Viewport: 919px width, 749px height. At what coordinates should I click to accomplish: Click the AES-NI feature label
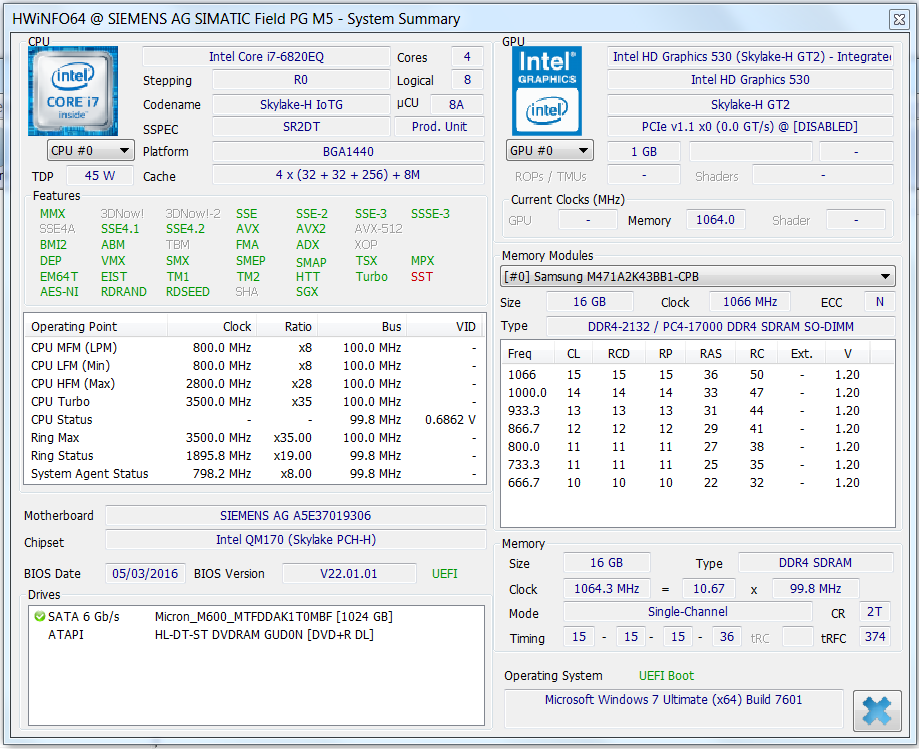pos(59,292)
